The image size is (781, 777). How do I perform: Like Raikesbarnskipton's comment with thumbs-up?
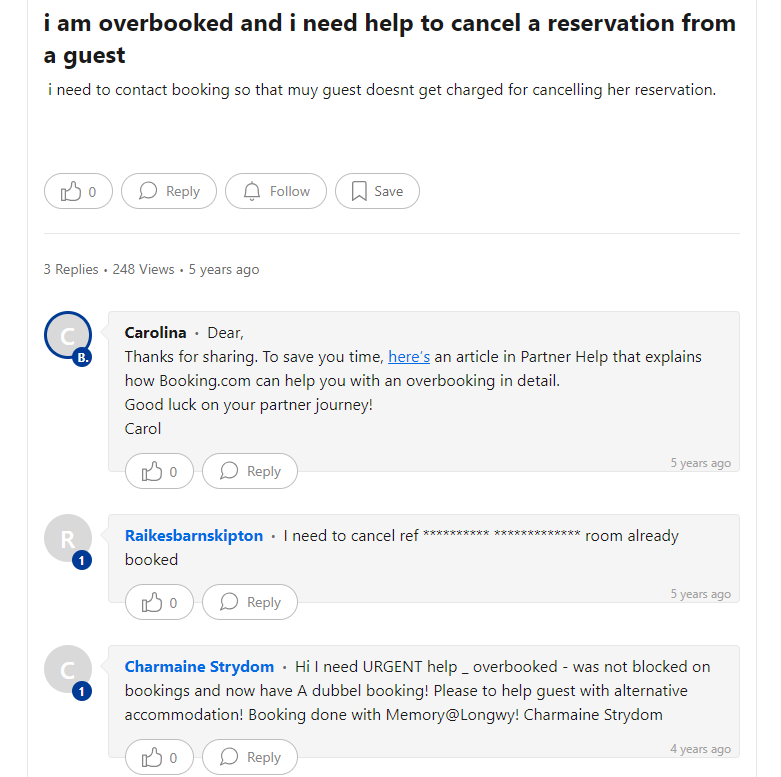click(159, 602)
